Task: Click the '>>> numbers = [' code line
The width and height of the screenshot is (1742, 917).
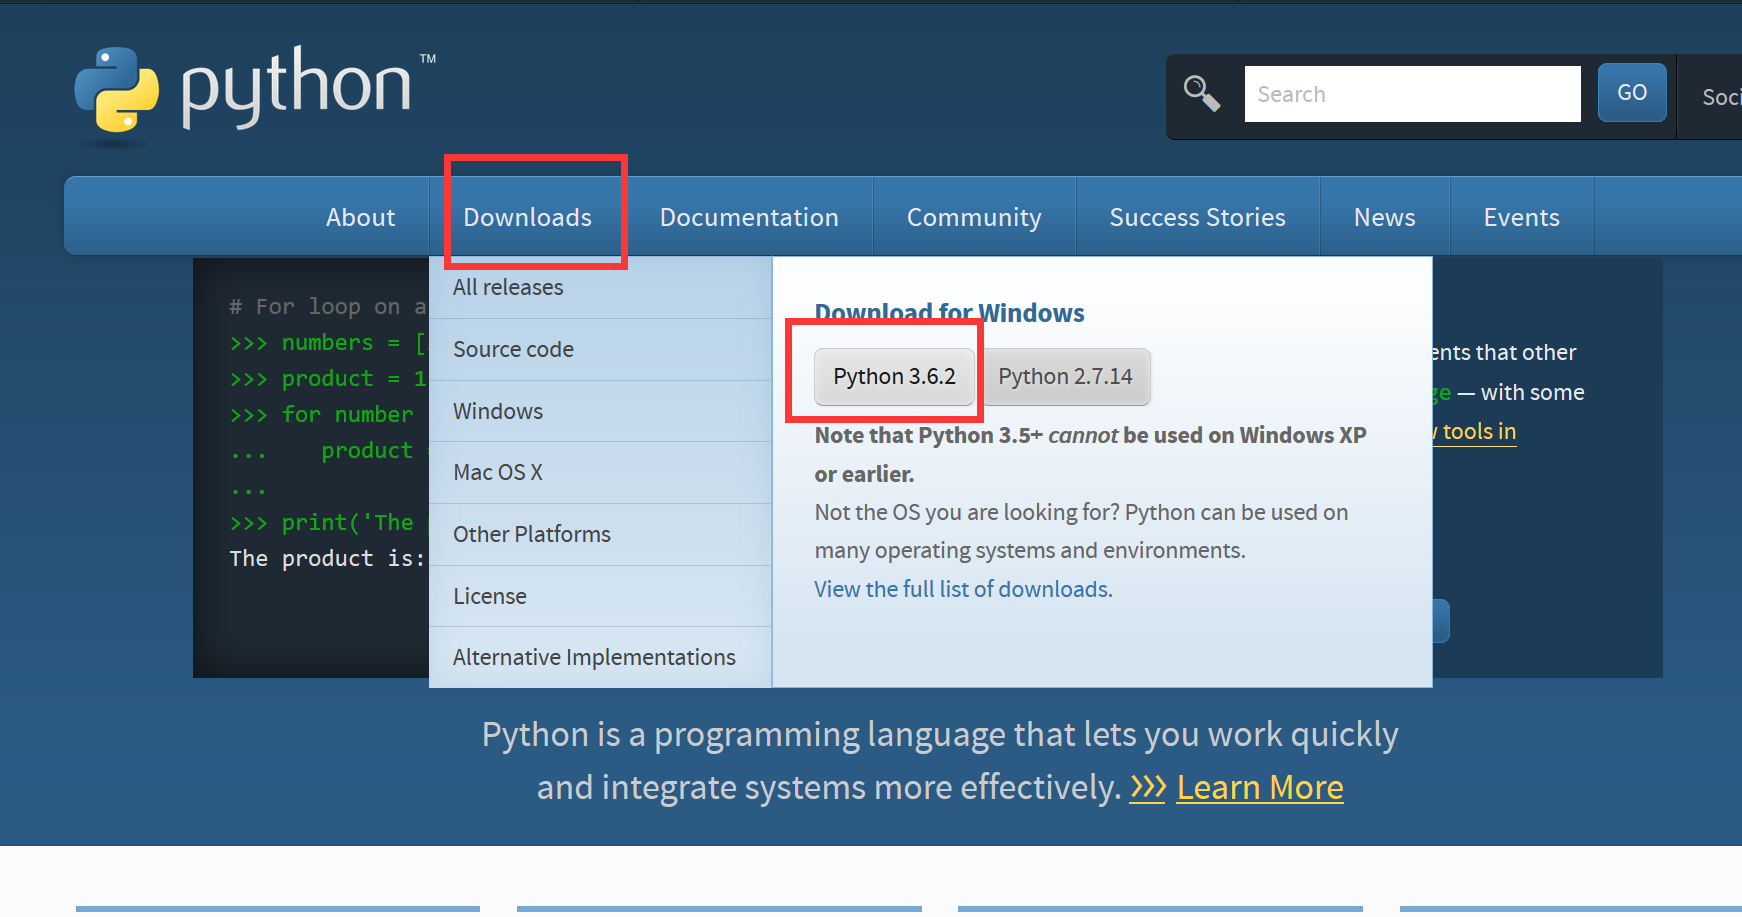Action: tap(327, 342)
